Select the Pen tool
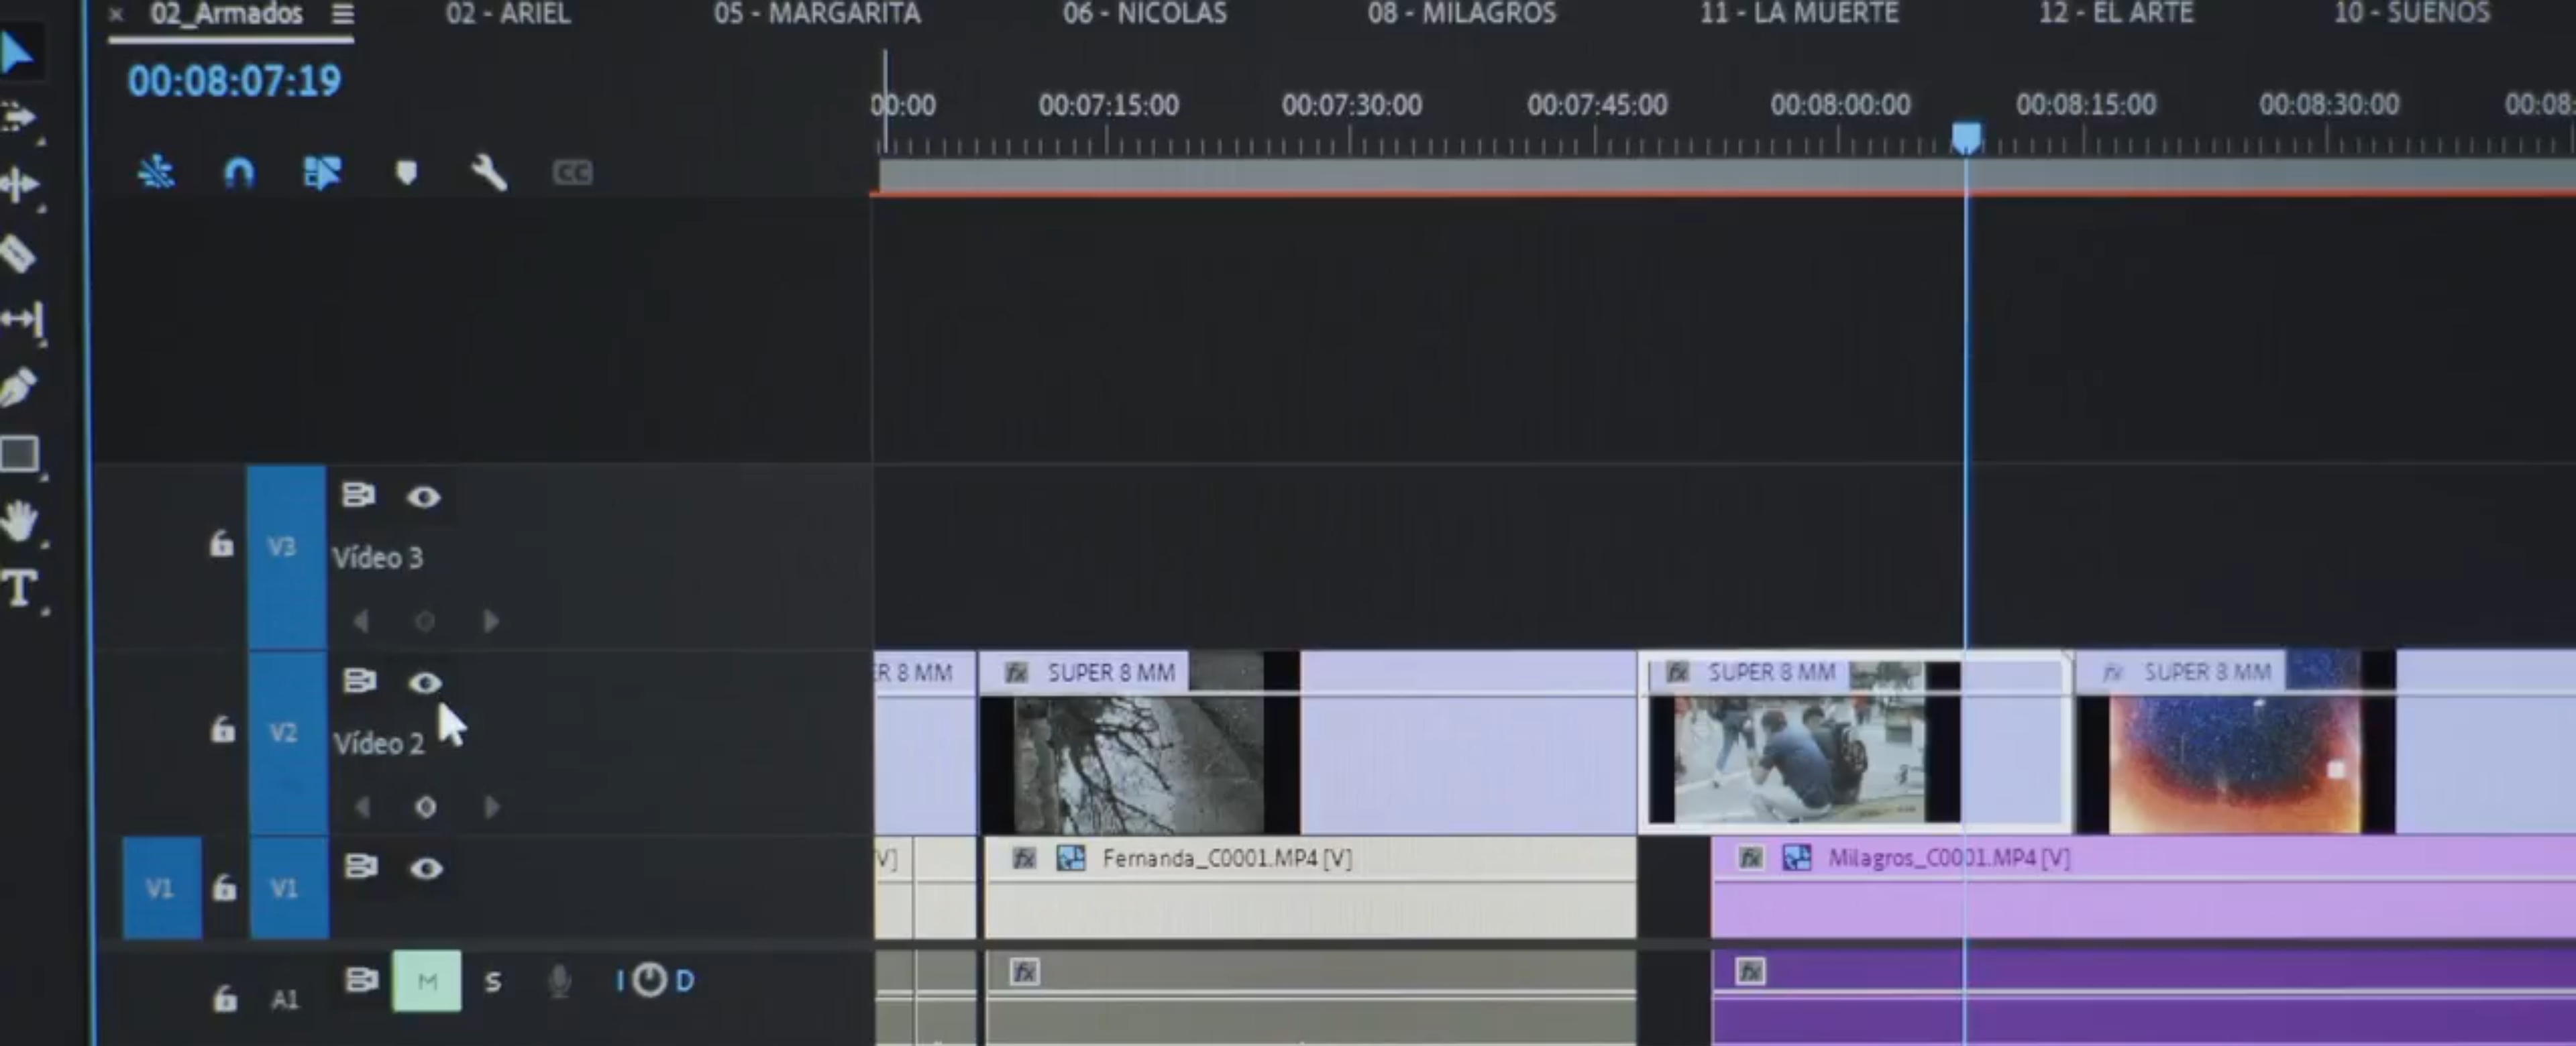This screenshot has height=1046, width=2576. click(19, 387)
